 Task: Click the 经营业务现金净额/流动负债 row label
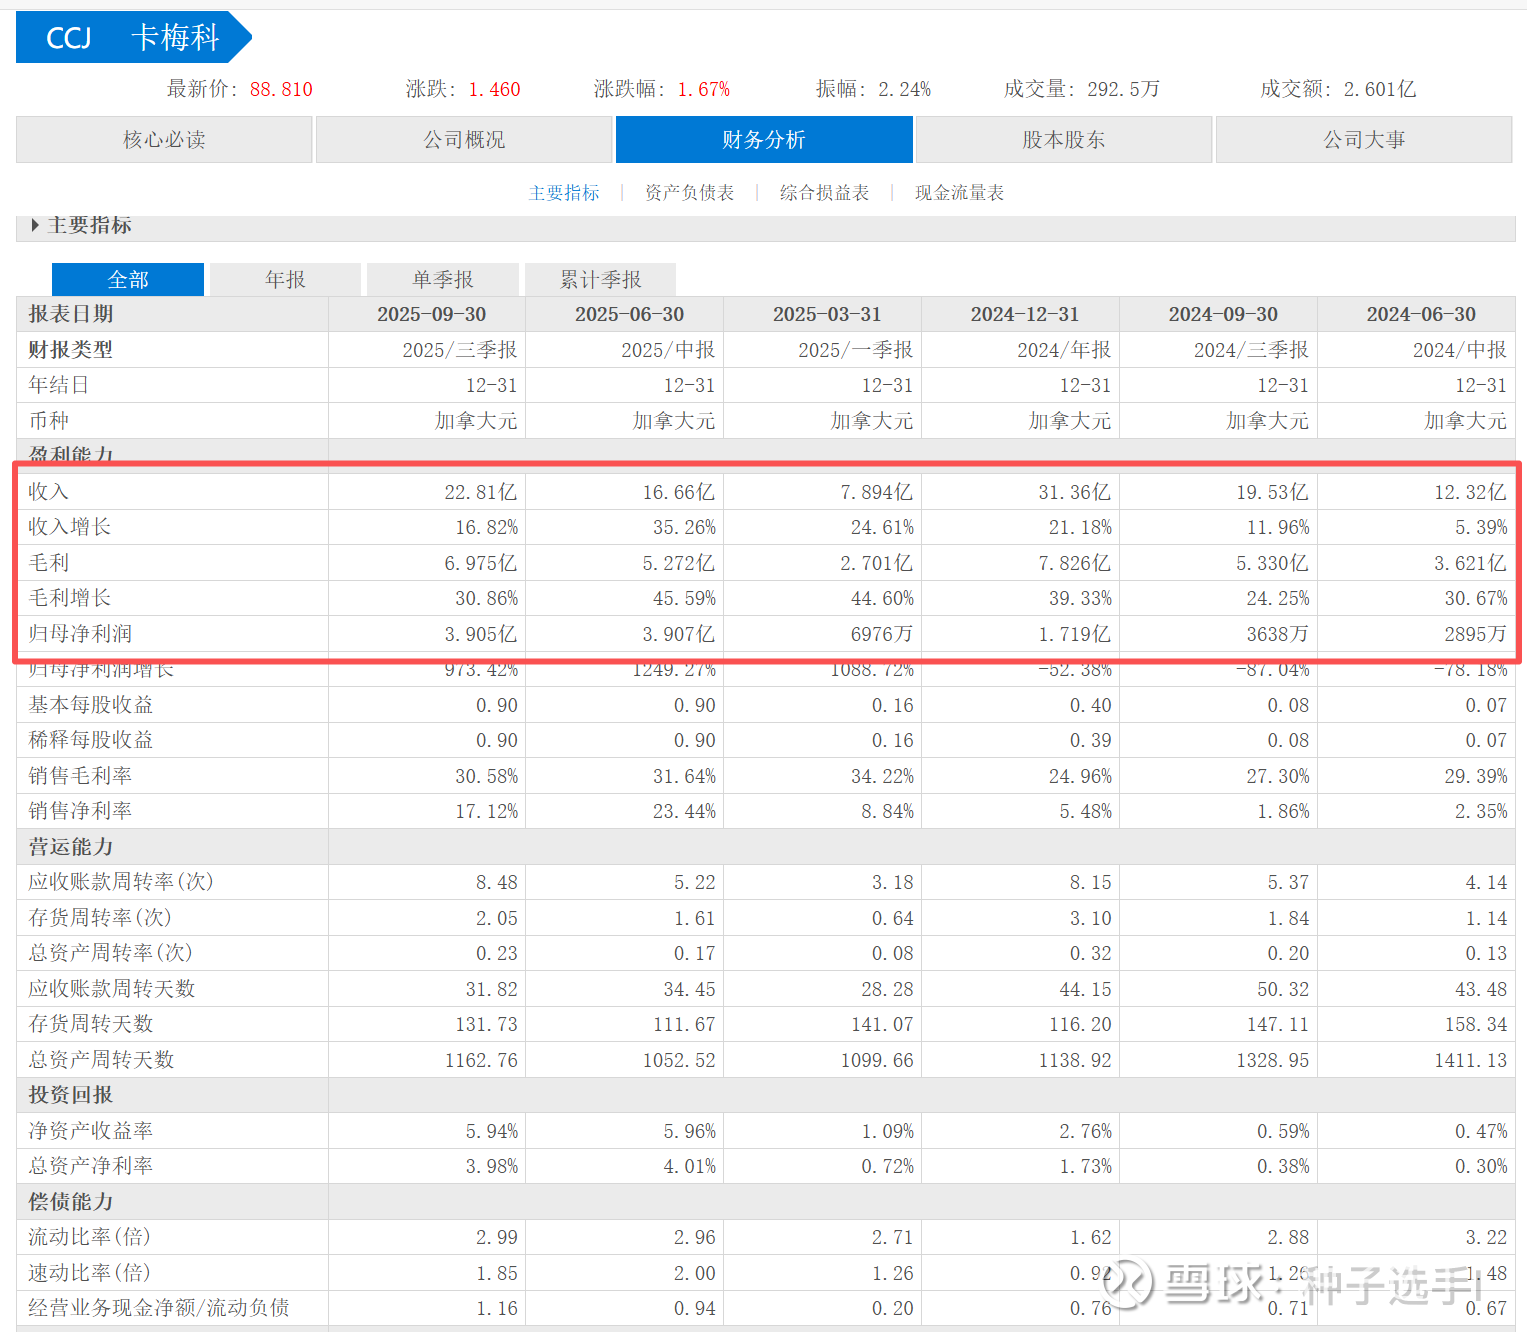159,1308
